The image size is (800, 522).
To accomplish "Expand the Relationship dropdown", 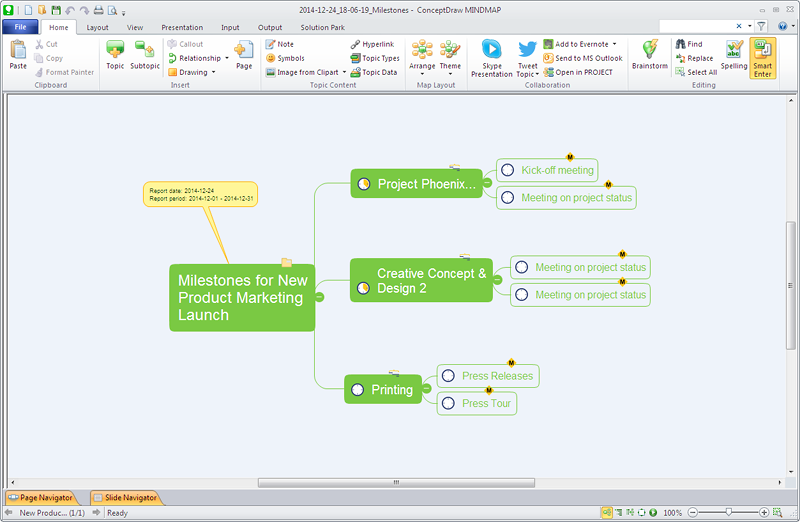I will [227, 58].
